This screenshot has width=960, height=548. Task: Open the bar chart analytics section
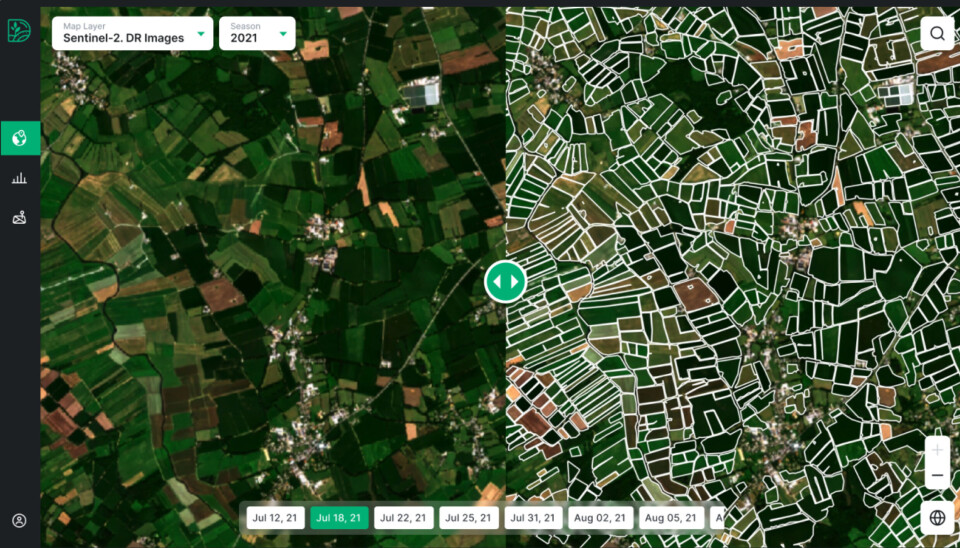tap(19, 178)
